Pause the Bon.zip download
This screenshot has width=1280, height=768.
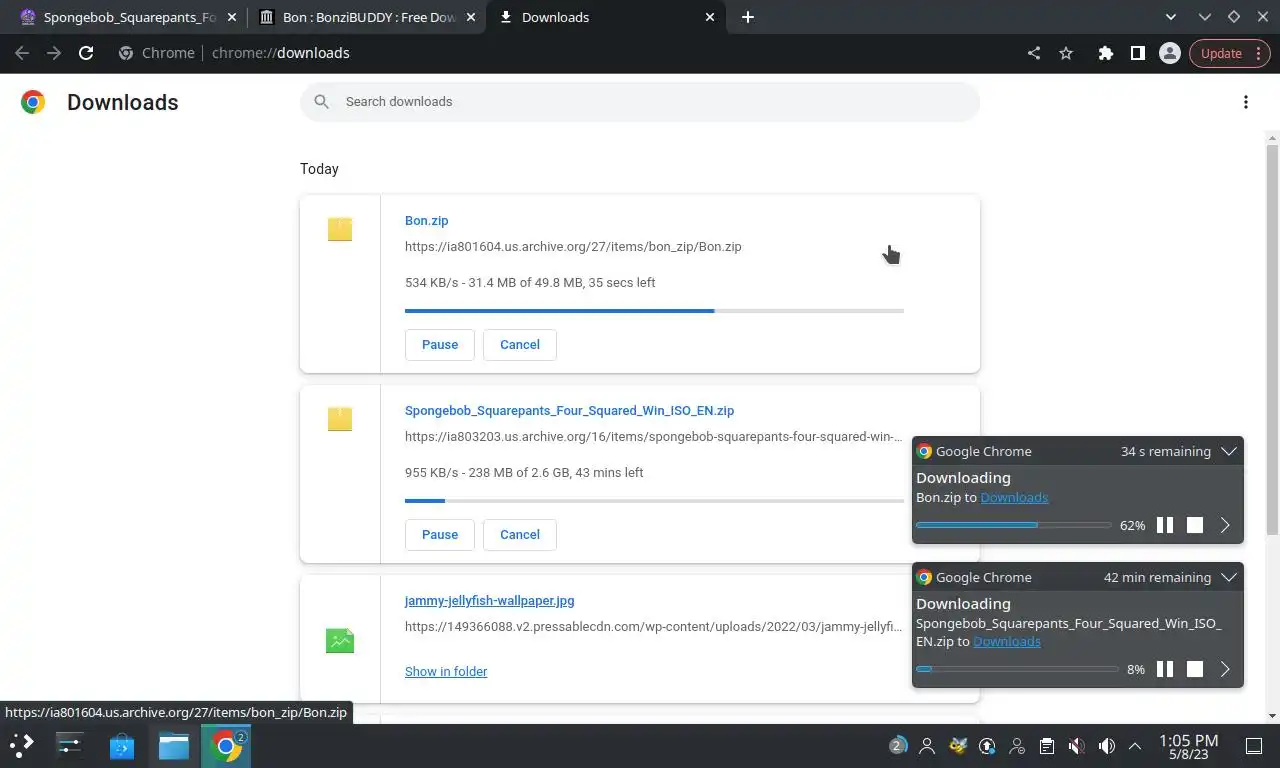(x=440, y=344)
